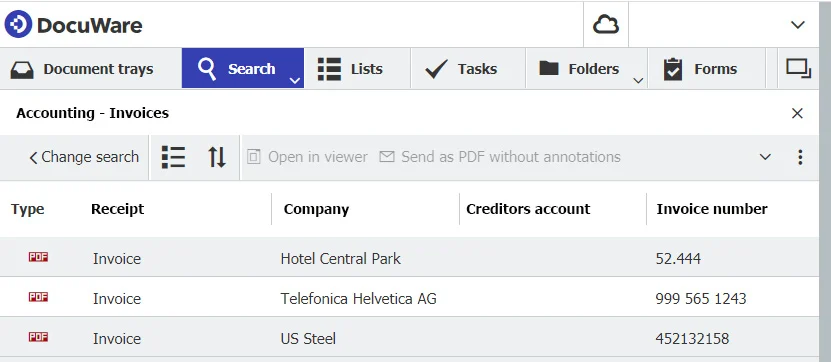Toggle the result list view icon
The height and width of the screenshot is (362, 831).
[173, 157]
